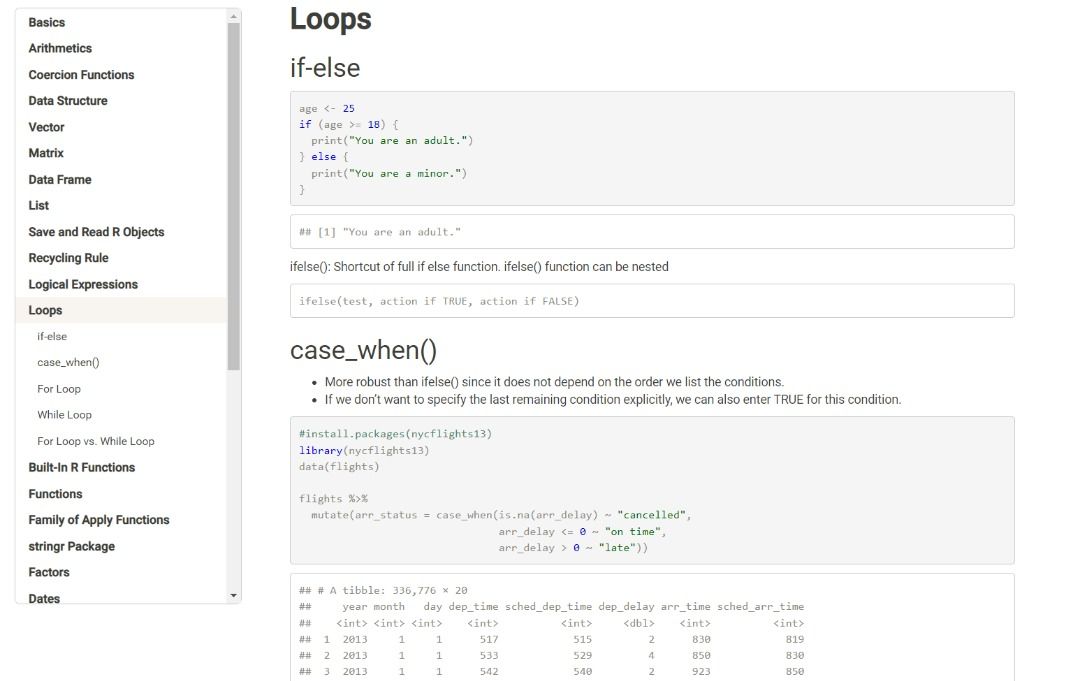The width and height of the screenshot is (1080, 681).
Task: Navigate to Built-In R Functions
Action: [x=81, y=467]
